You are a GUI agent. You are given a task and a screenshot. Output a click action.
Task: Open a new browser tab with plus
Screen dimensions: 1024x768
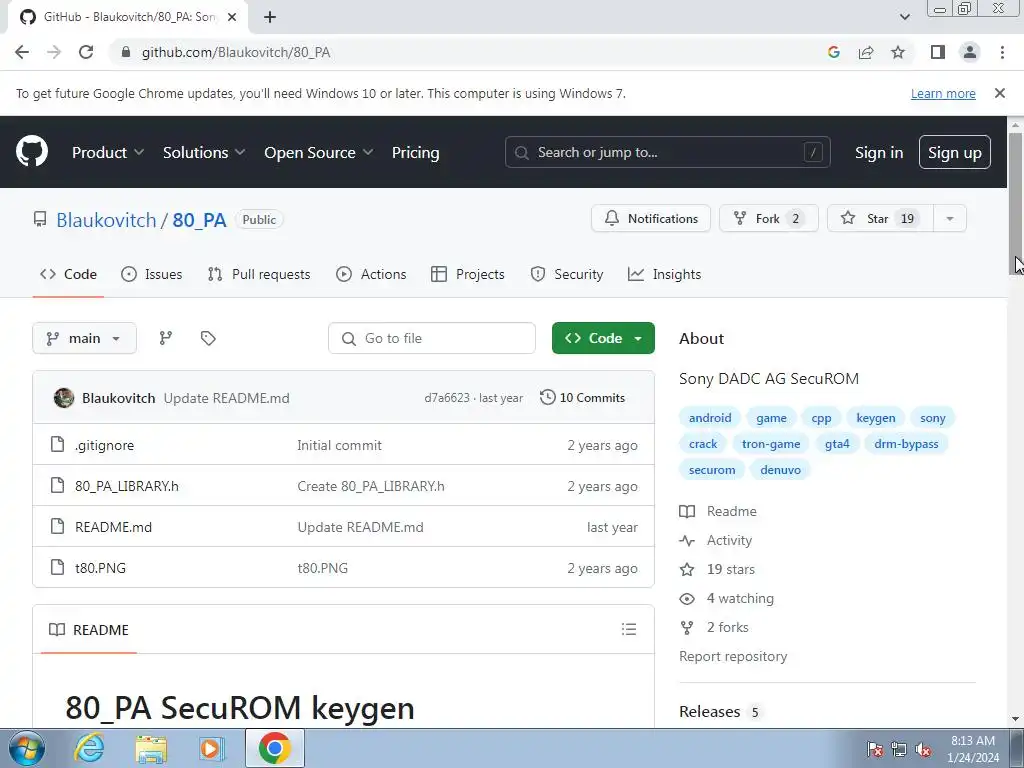(x=270, y=17)
